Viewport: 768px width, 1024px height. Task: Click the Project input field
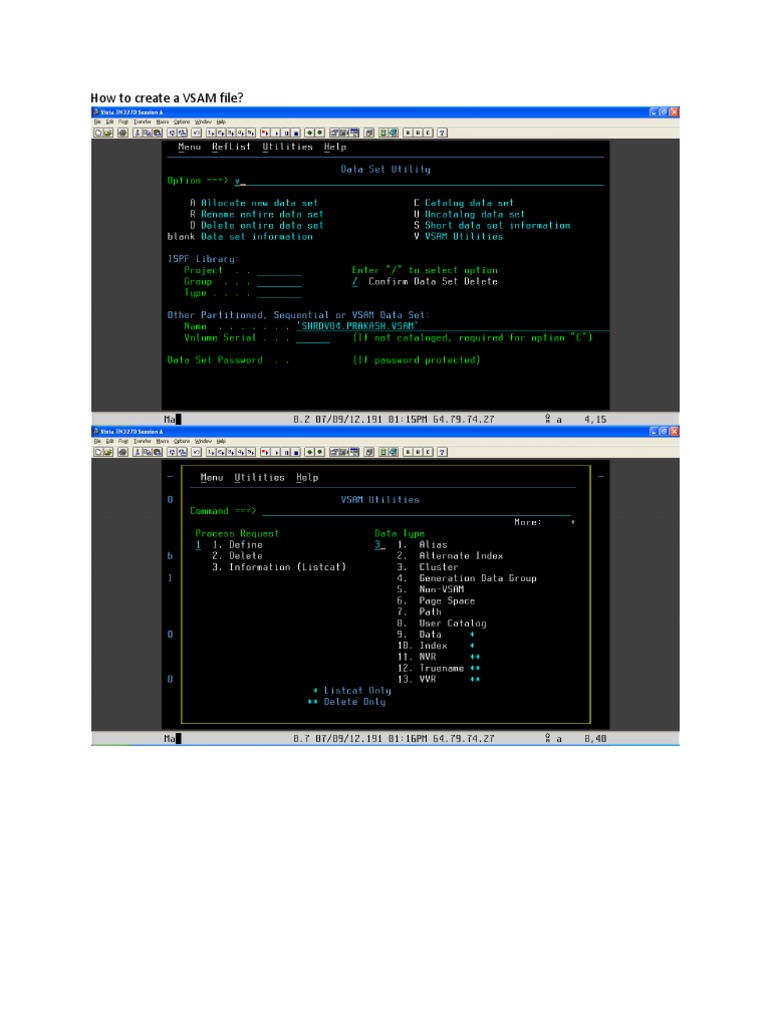click(279, 270)
